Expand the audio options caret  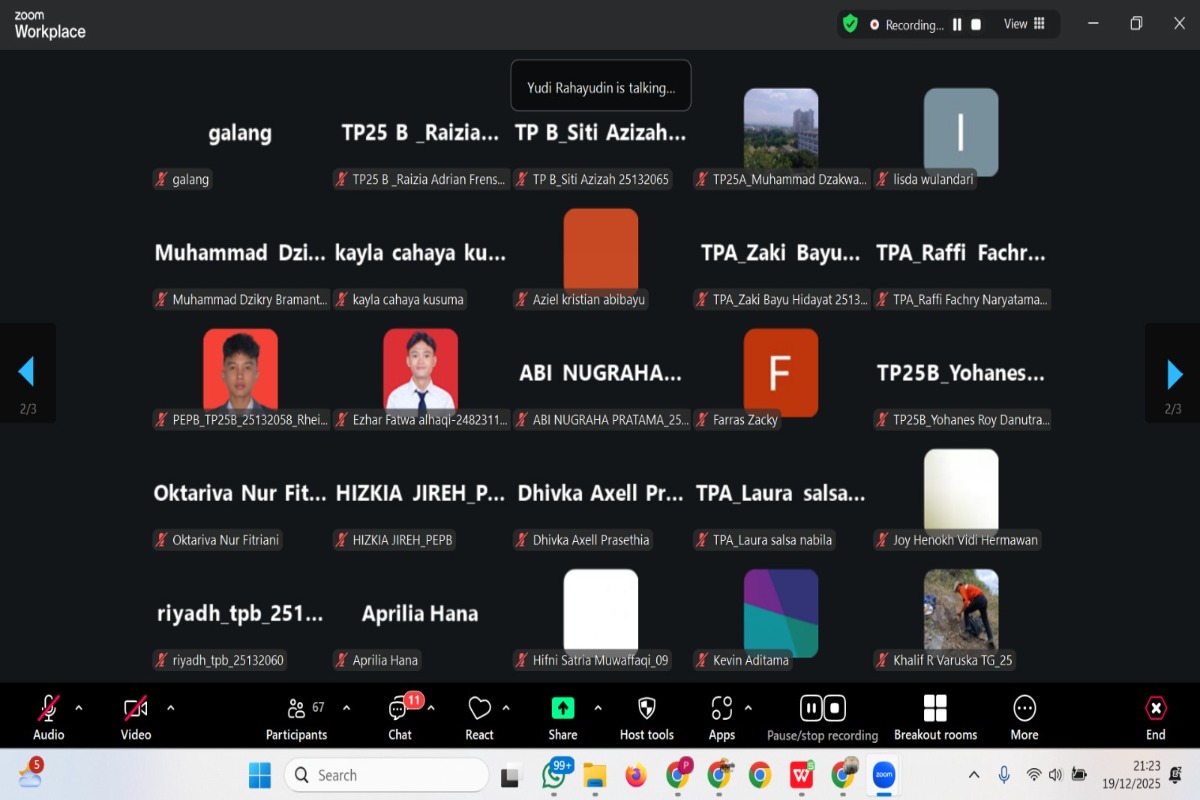click(x=79, y=708)
